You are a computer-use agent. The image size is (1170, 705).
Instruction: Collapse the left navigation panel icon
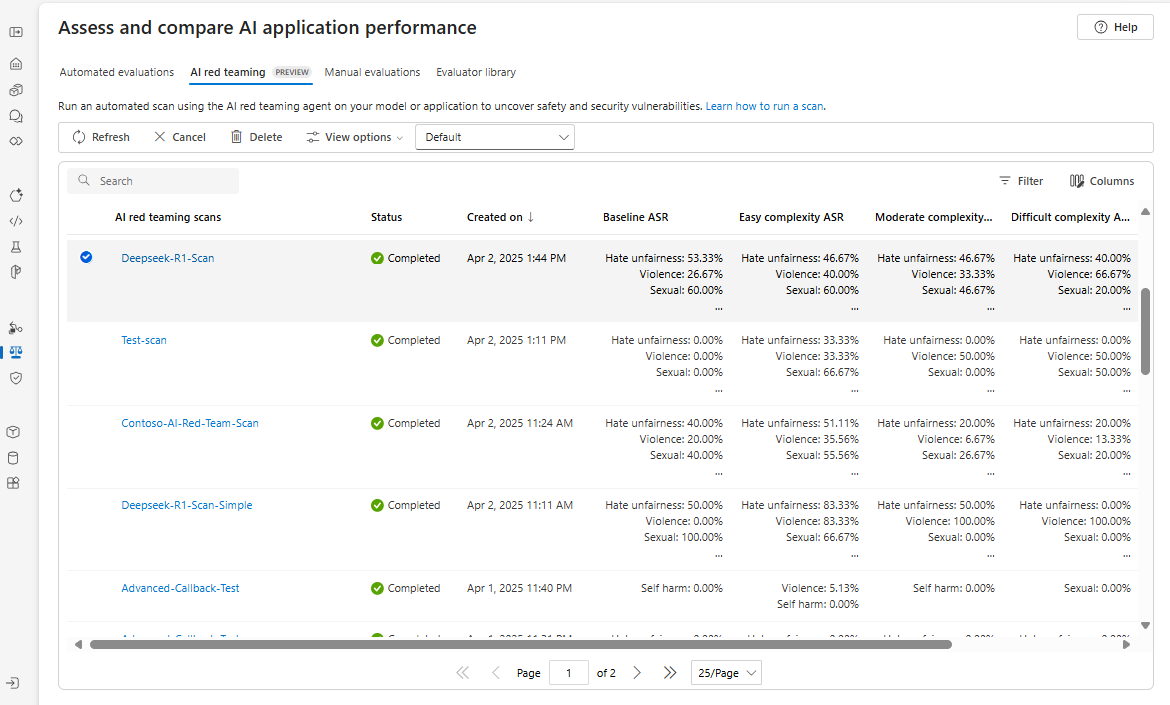pos(16,32)
